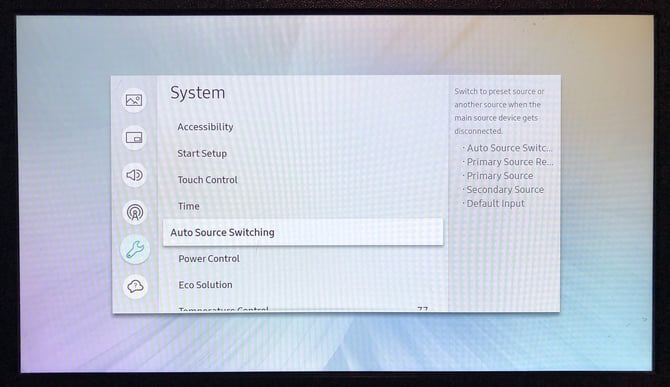Click the System heading title
Screen dimensions: 670x387
click(x=197, y=93)
